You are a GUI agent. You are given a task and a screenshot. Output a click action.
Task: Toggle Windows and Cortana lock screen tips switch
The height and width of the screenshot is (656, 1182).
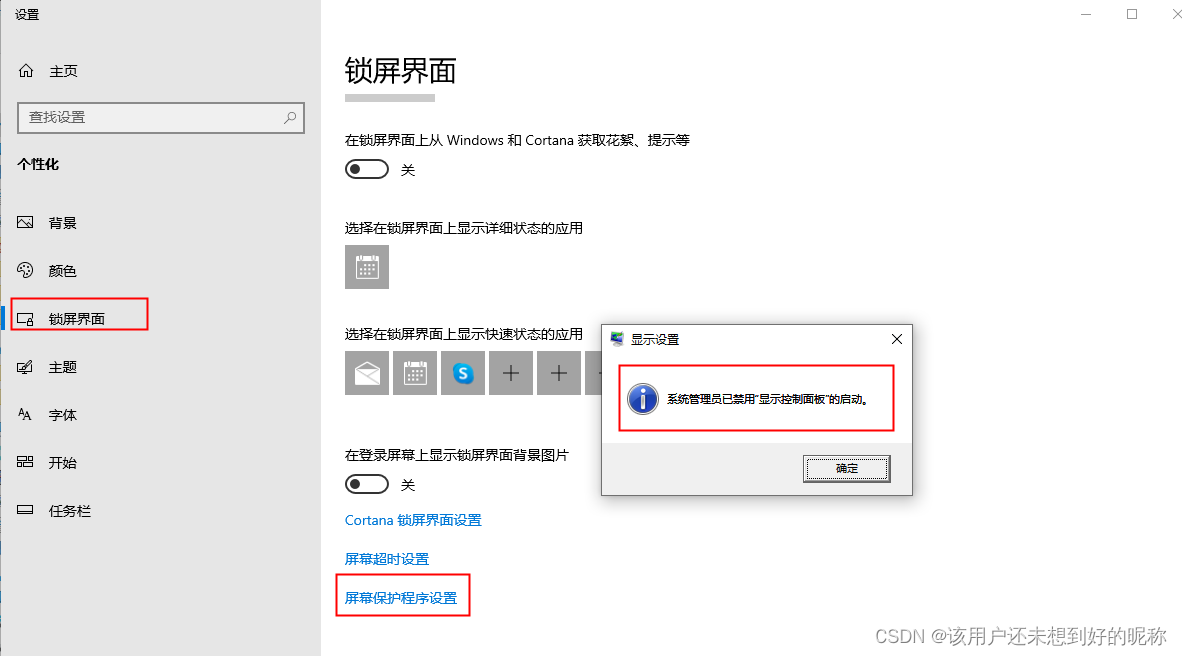tap(367, 169)
